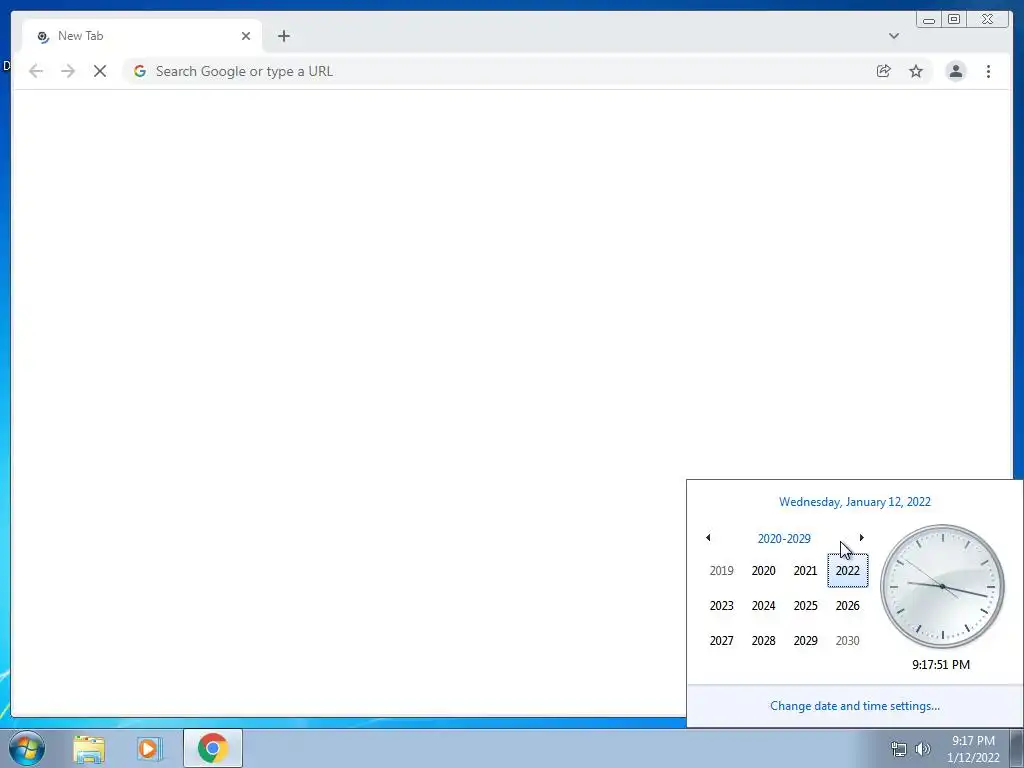Select year 2025

(805, 606)
